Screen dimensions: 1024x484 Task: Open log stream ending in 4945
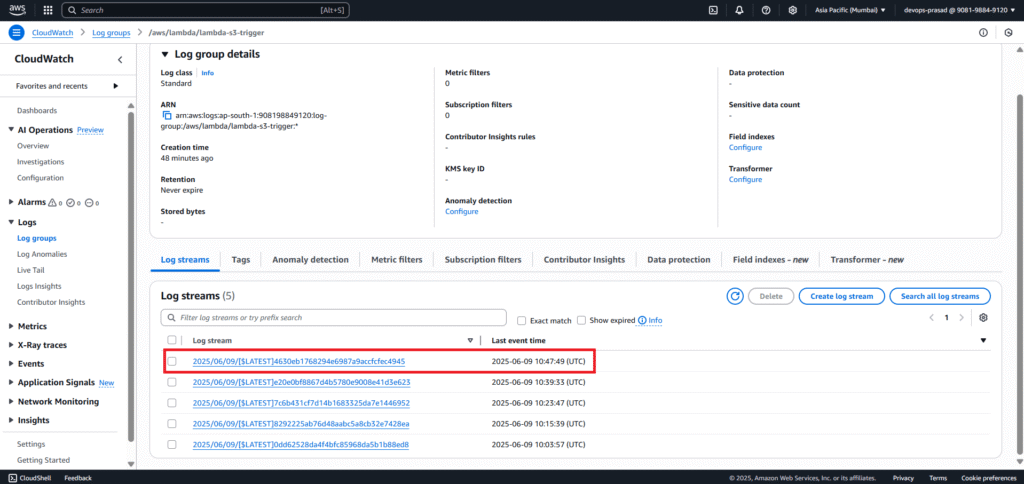[x=298, y=361]
